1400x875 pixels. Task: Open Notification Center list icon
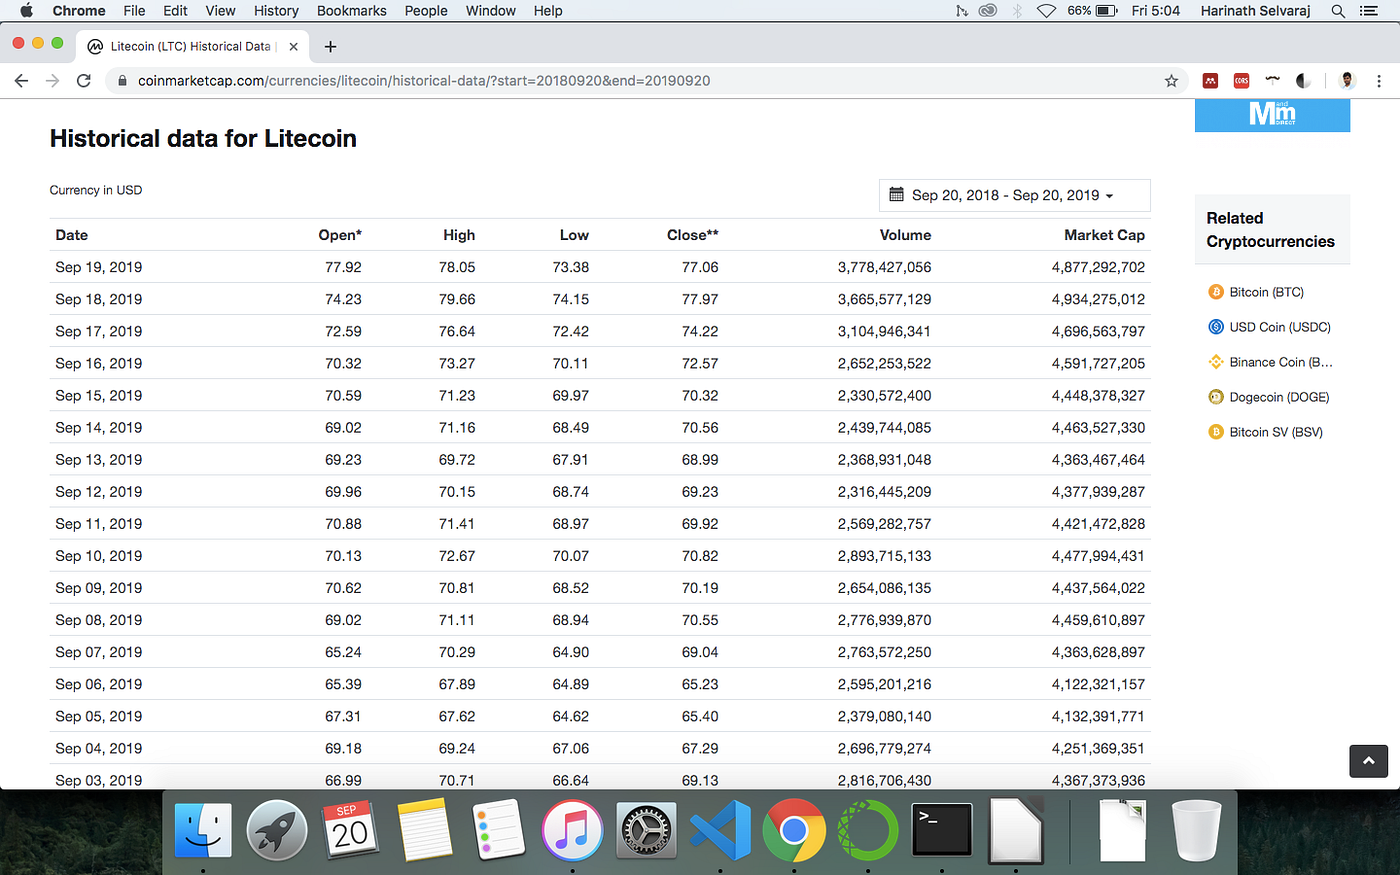pyautogui.click(x=1369, y=11)
